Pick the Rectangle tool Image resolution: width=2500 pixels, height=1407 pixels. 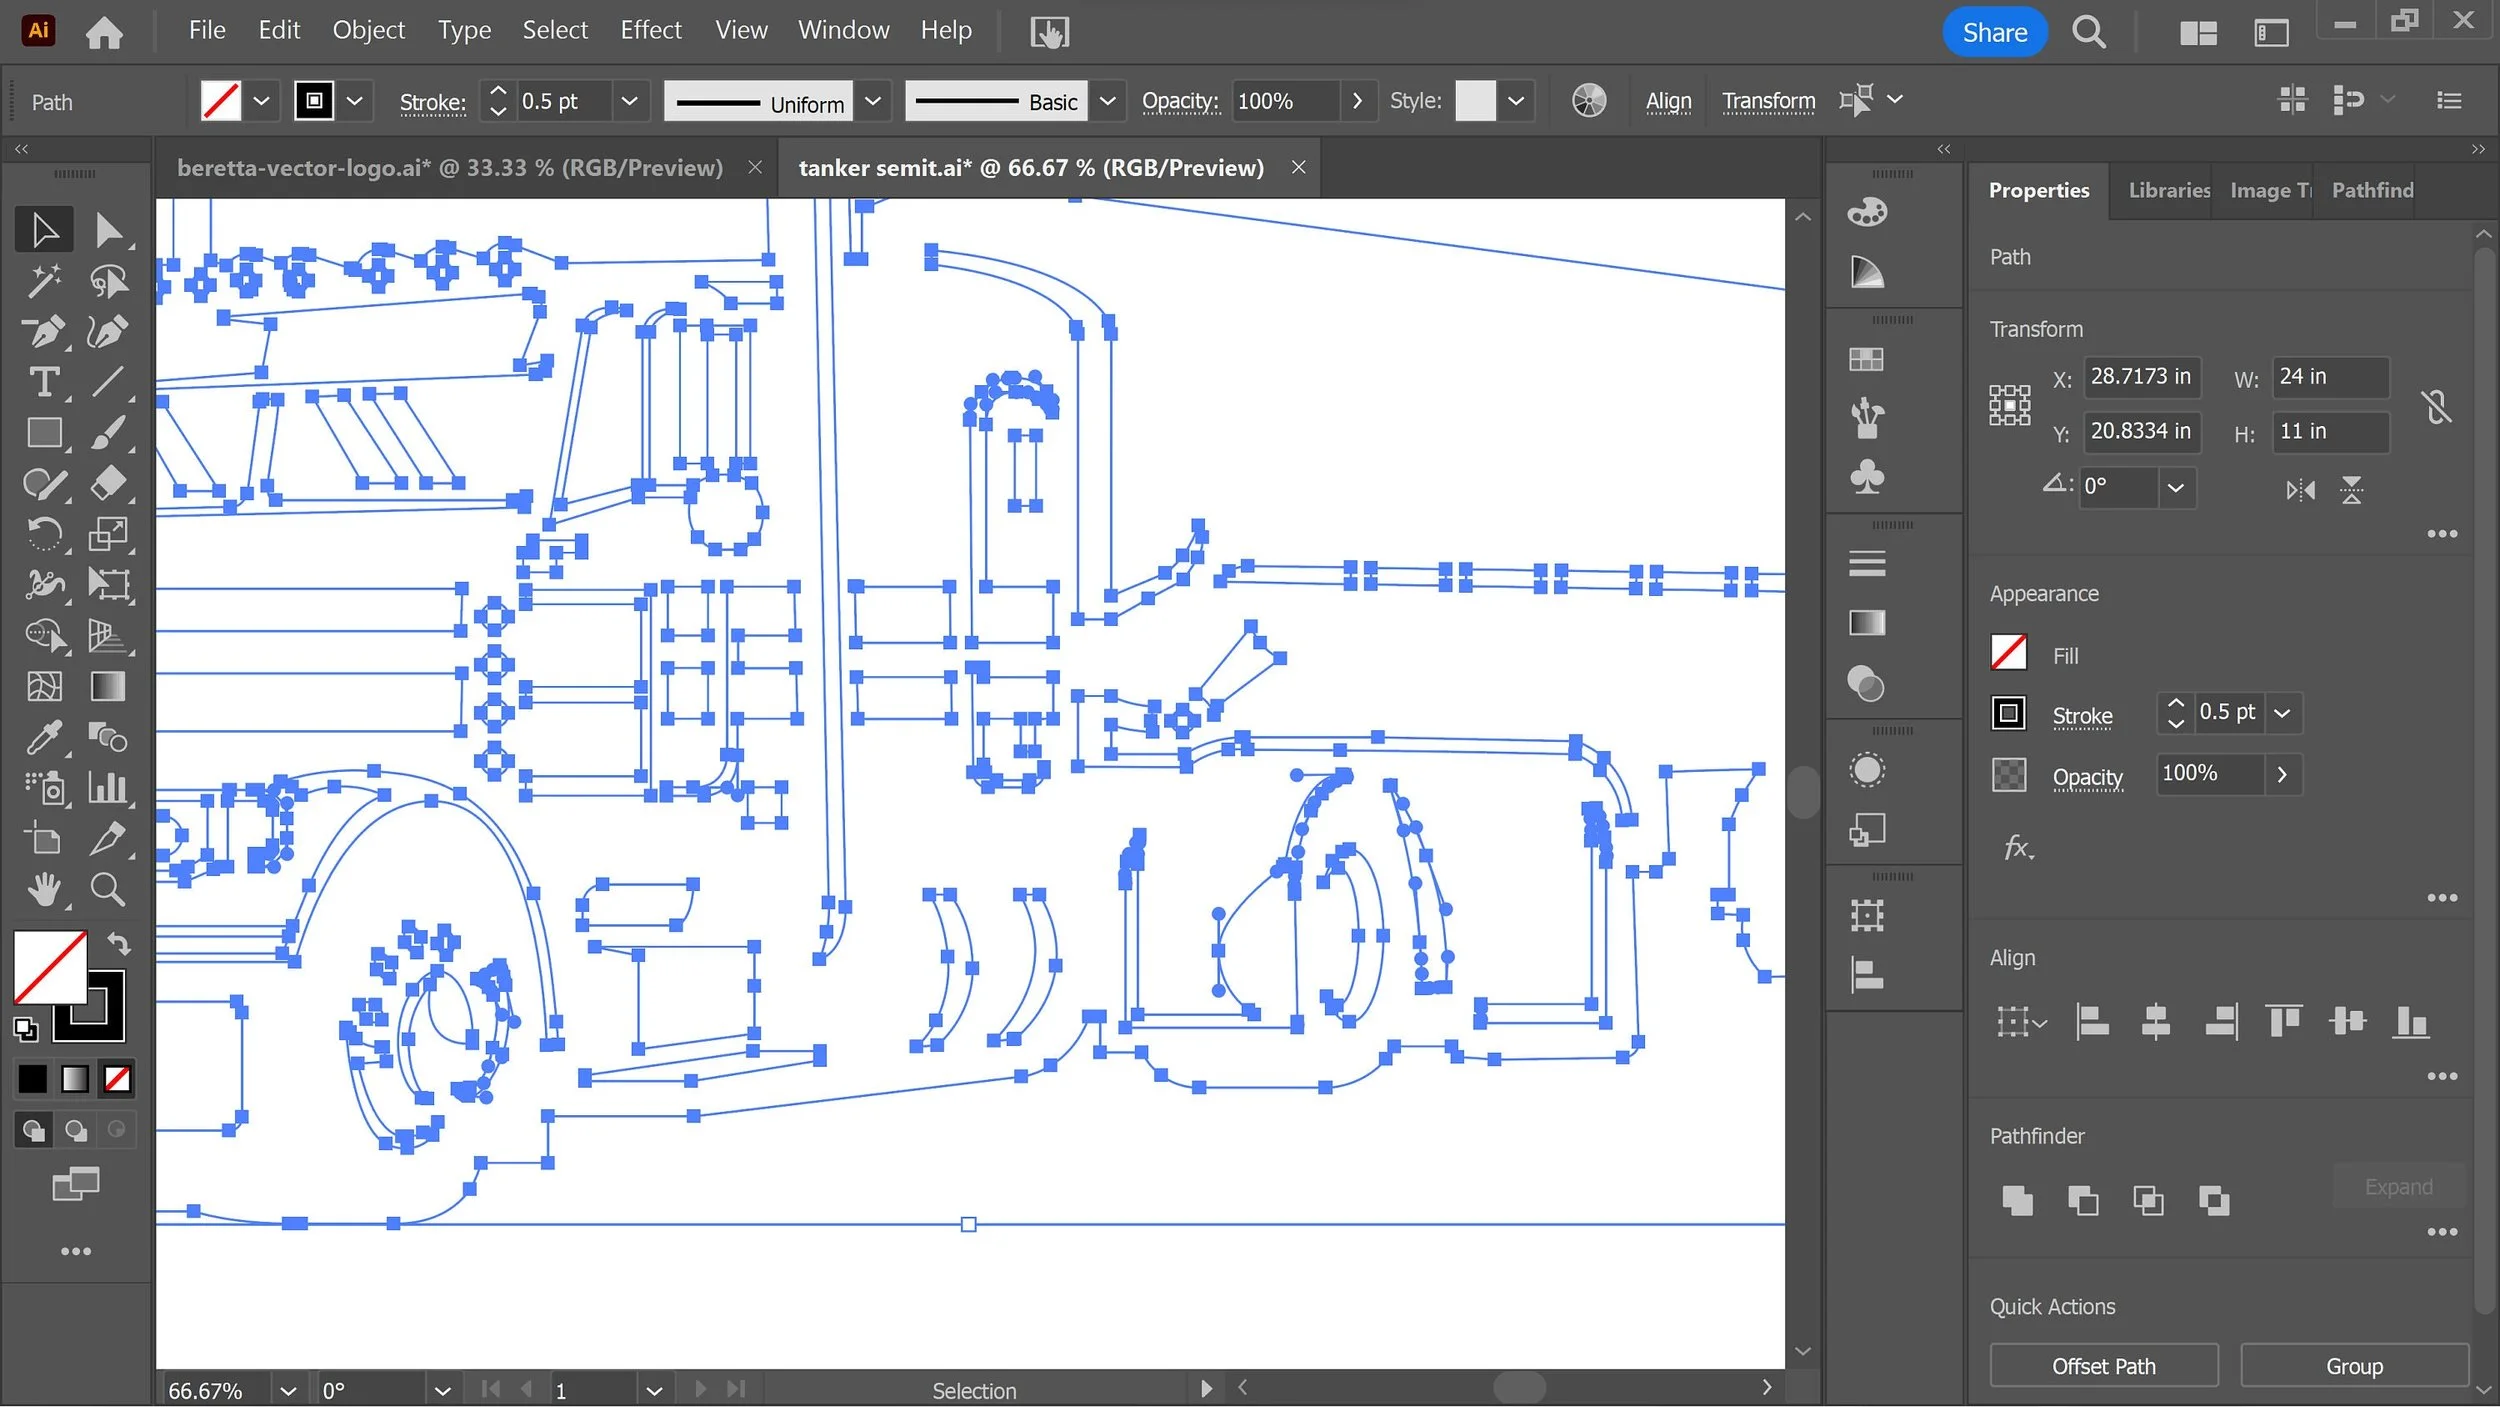[44, 433]
